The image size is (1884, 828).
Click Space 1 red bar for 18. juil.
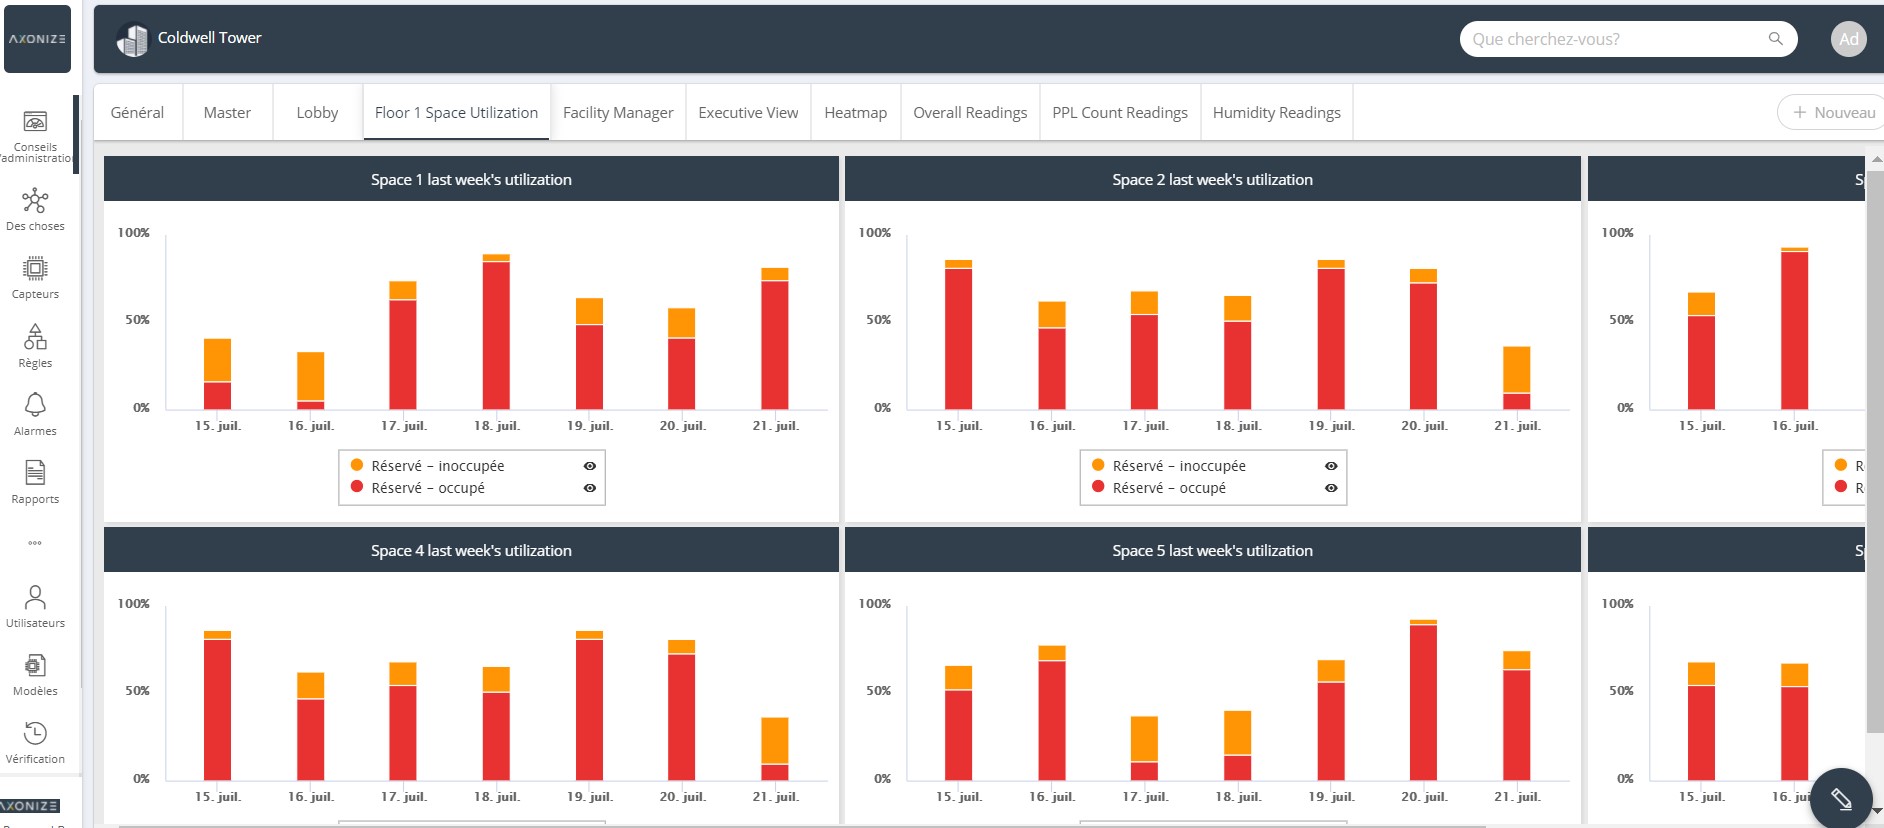tap(496, 335)
